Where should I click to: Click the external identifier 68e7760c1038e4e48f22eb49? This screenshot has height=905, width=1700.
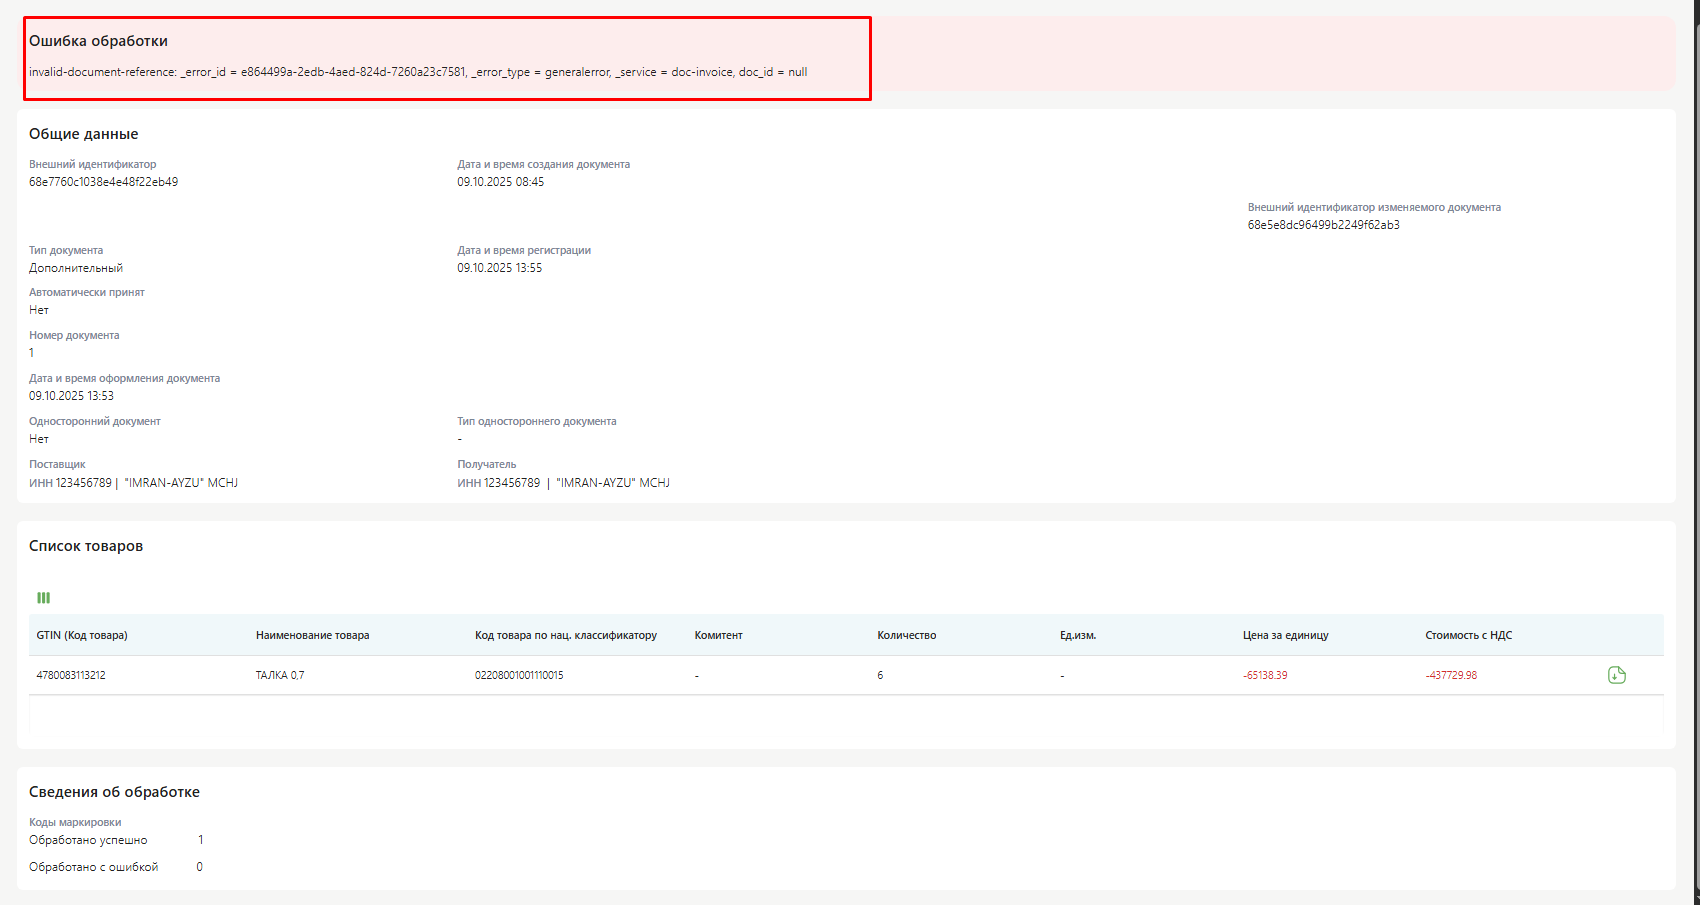(103, 182)
